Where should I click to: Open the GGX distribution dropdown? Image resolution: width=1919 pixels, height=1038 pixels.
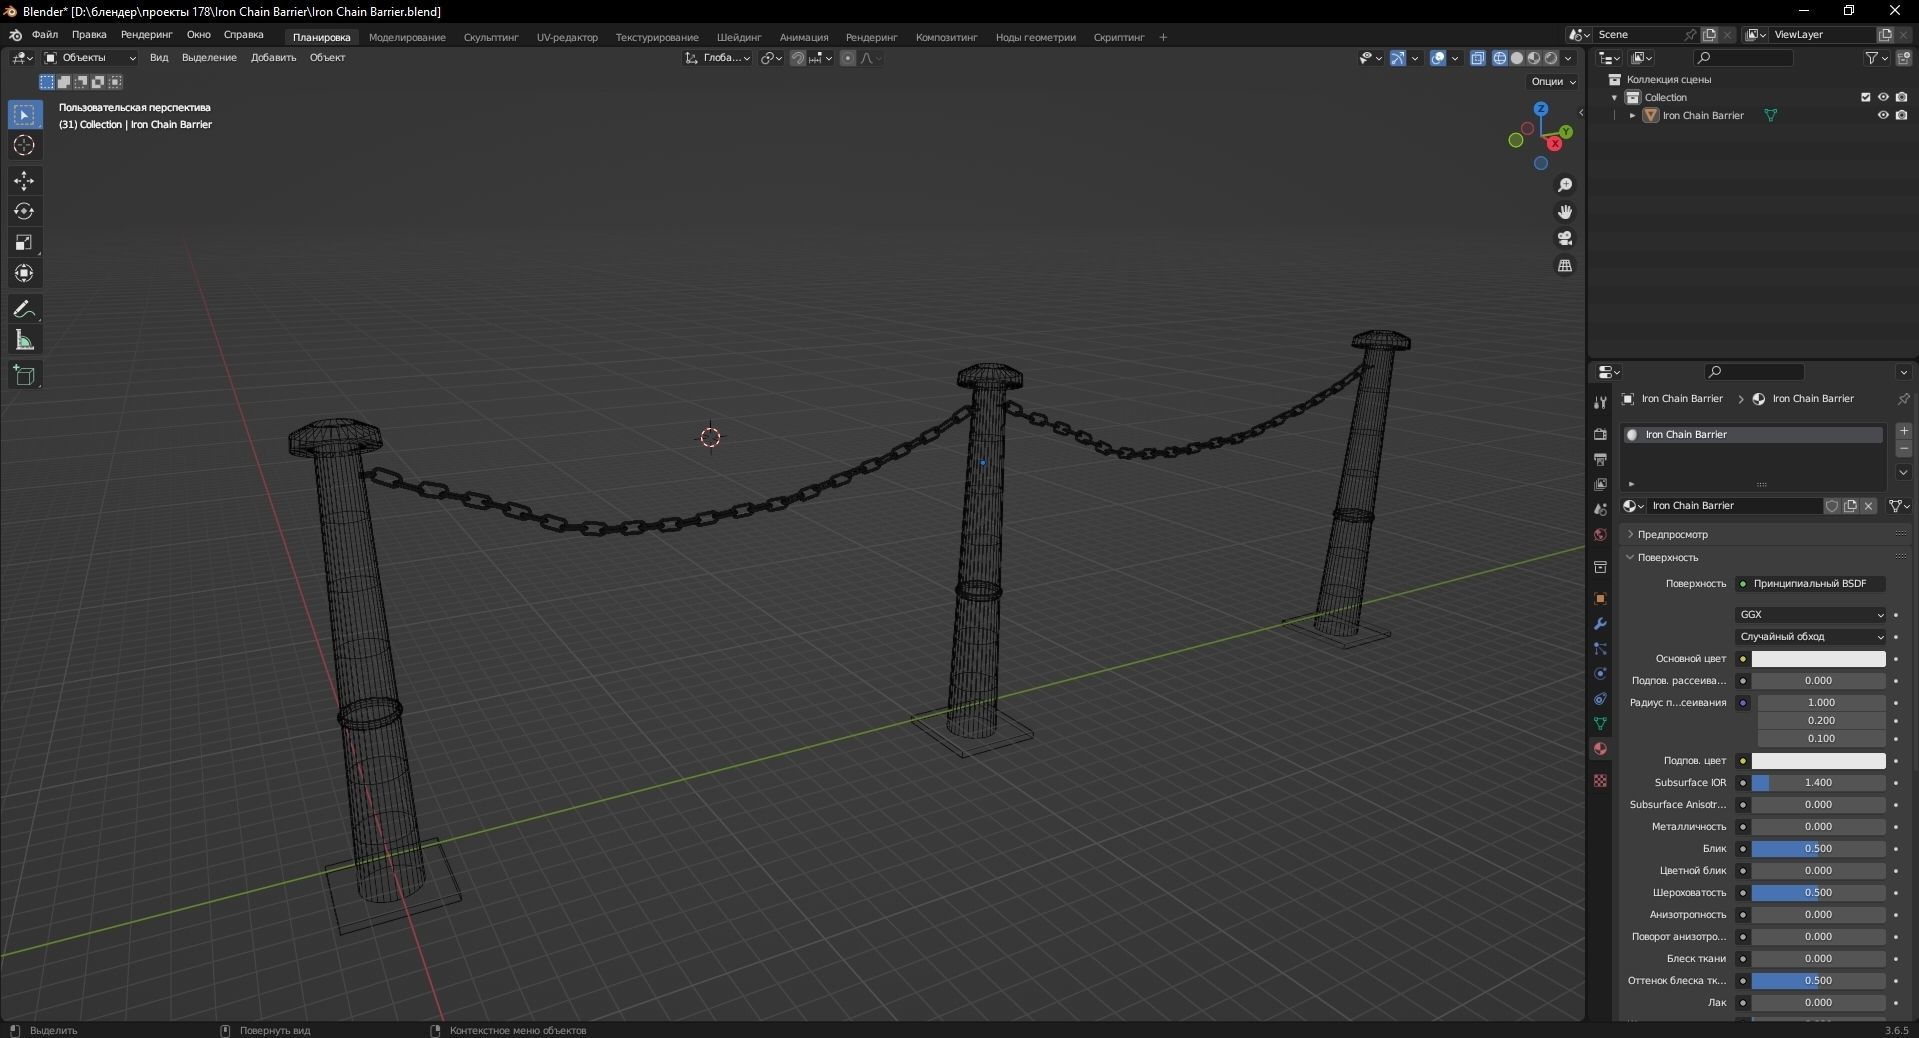point(1811,615)
